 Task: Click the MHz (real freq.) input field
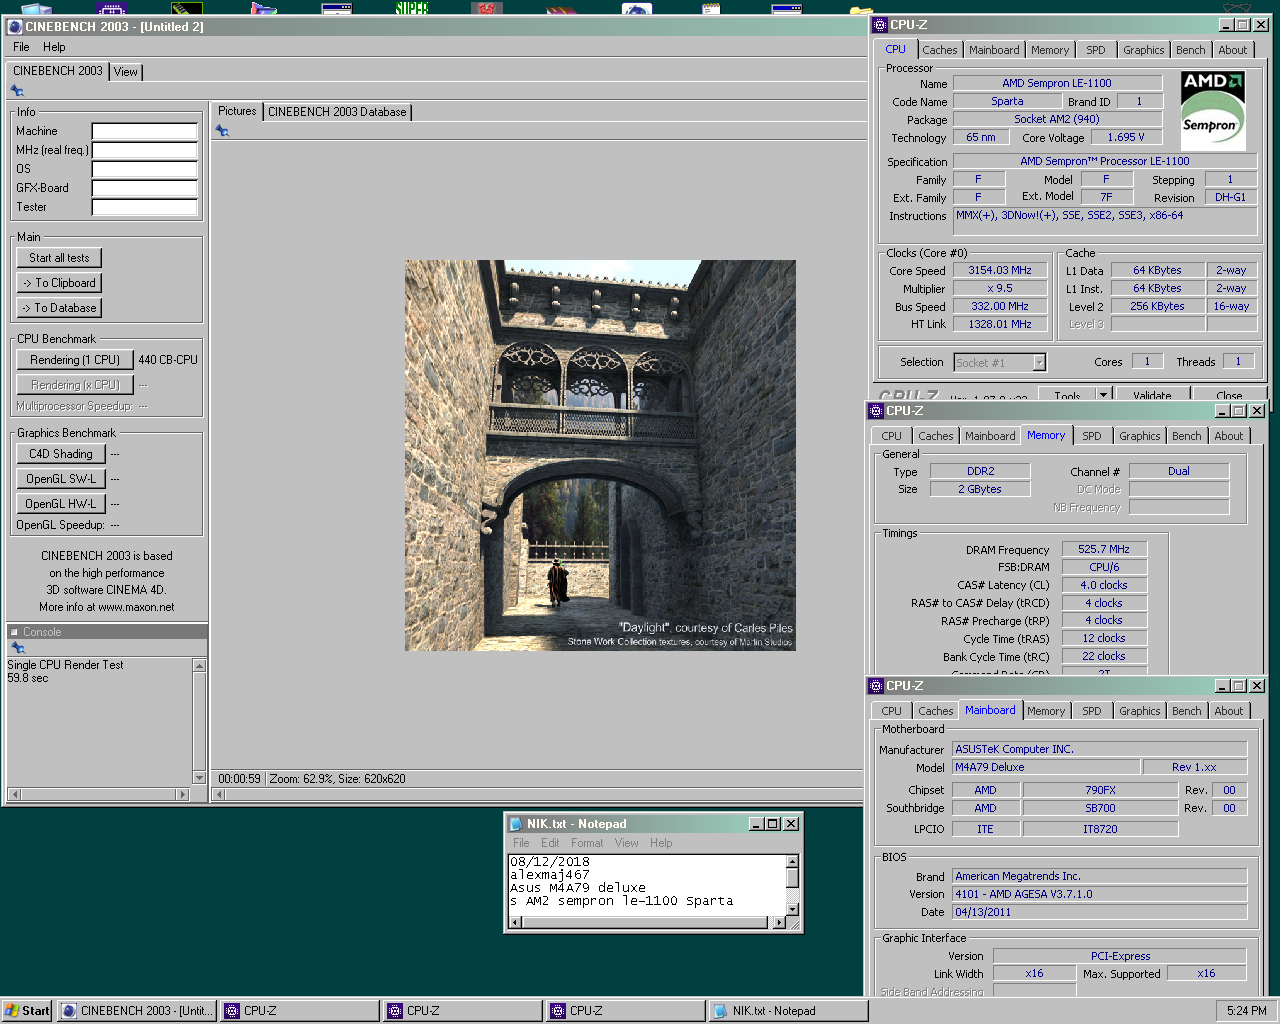tap(145, 150)
